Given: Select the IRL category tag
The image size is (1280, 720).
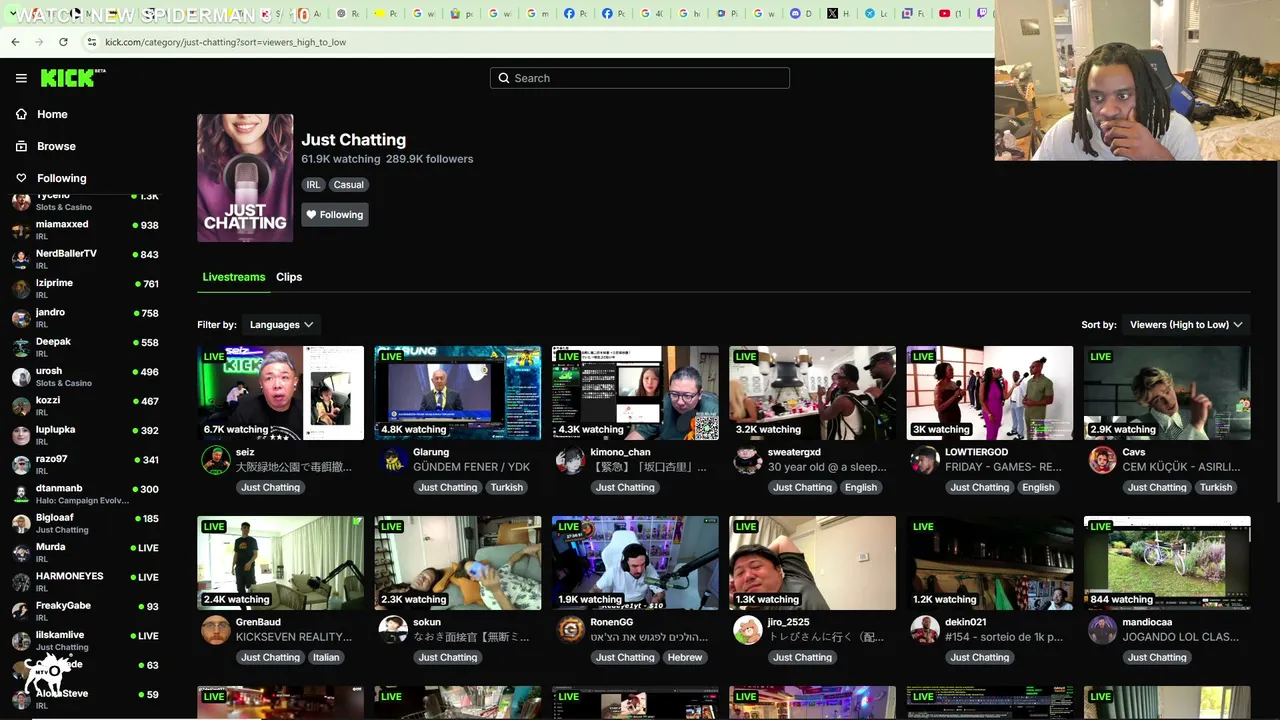Looking at the screenshot, I should 314,185.
